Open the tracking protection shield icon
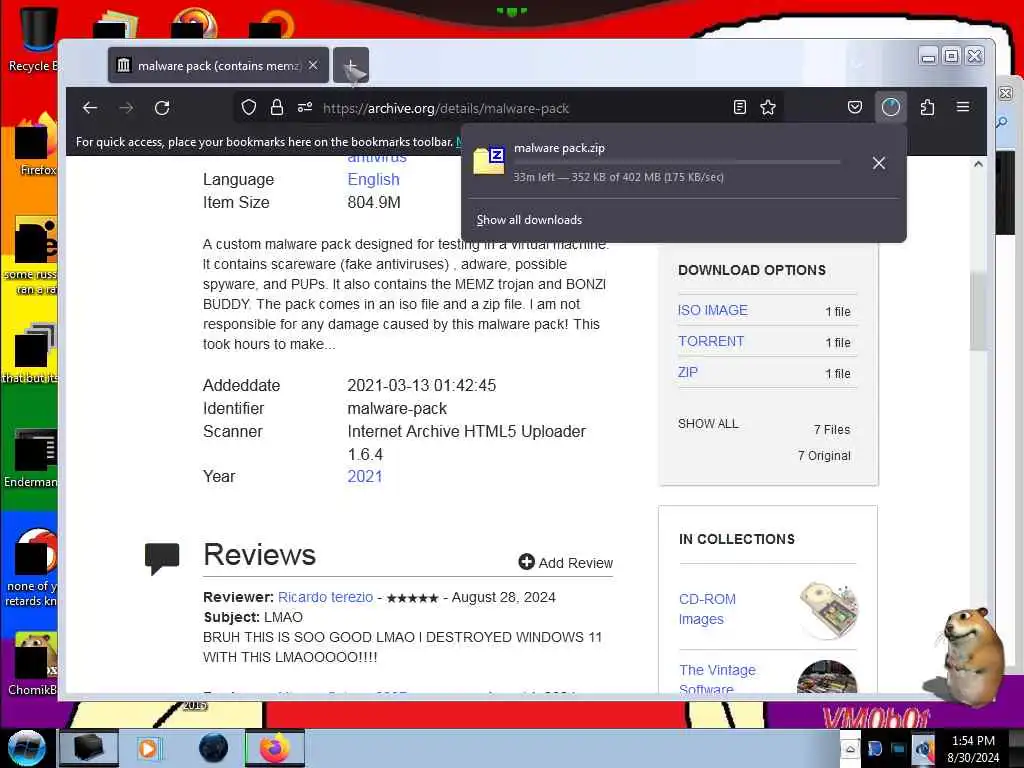Screen dimensions: 1024x768 tap(249, 107)
